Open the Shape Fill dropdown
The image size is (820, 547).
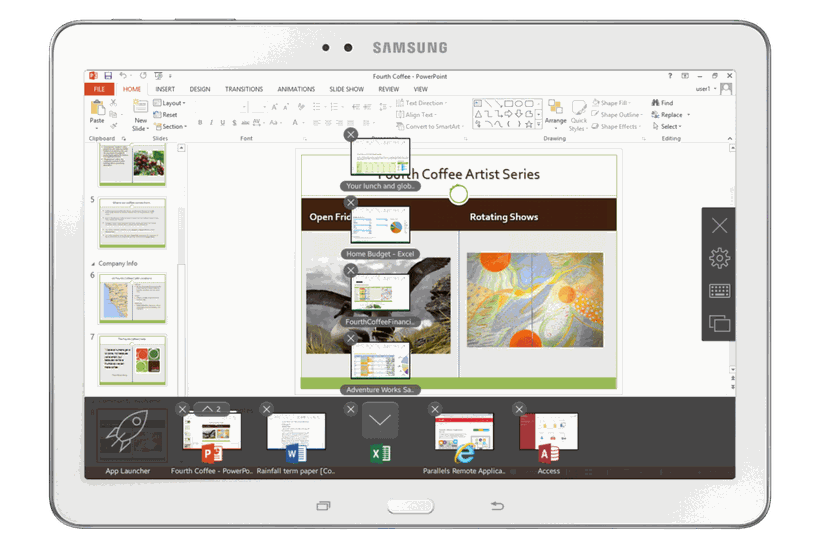(612, 103)
